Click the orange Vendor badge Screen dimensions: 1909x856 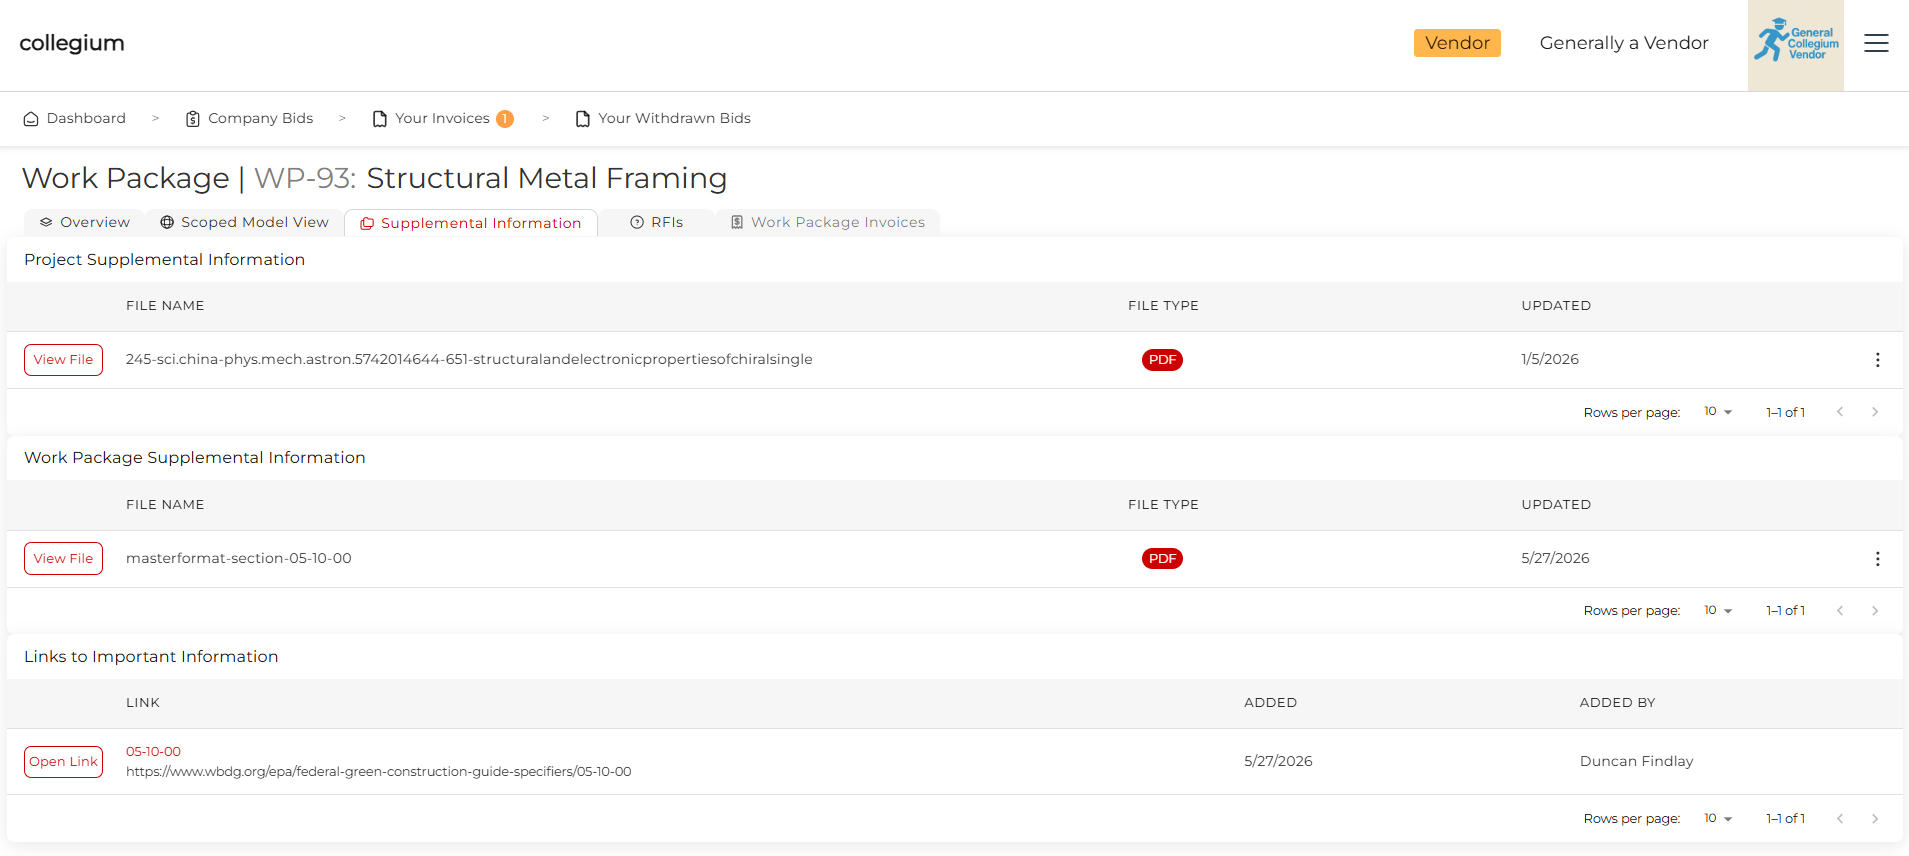click(x=1457, y=43)
